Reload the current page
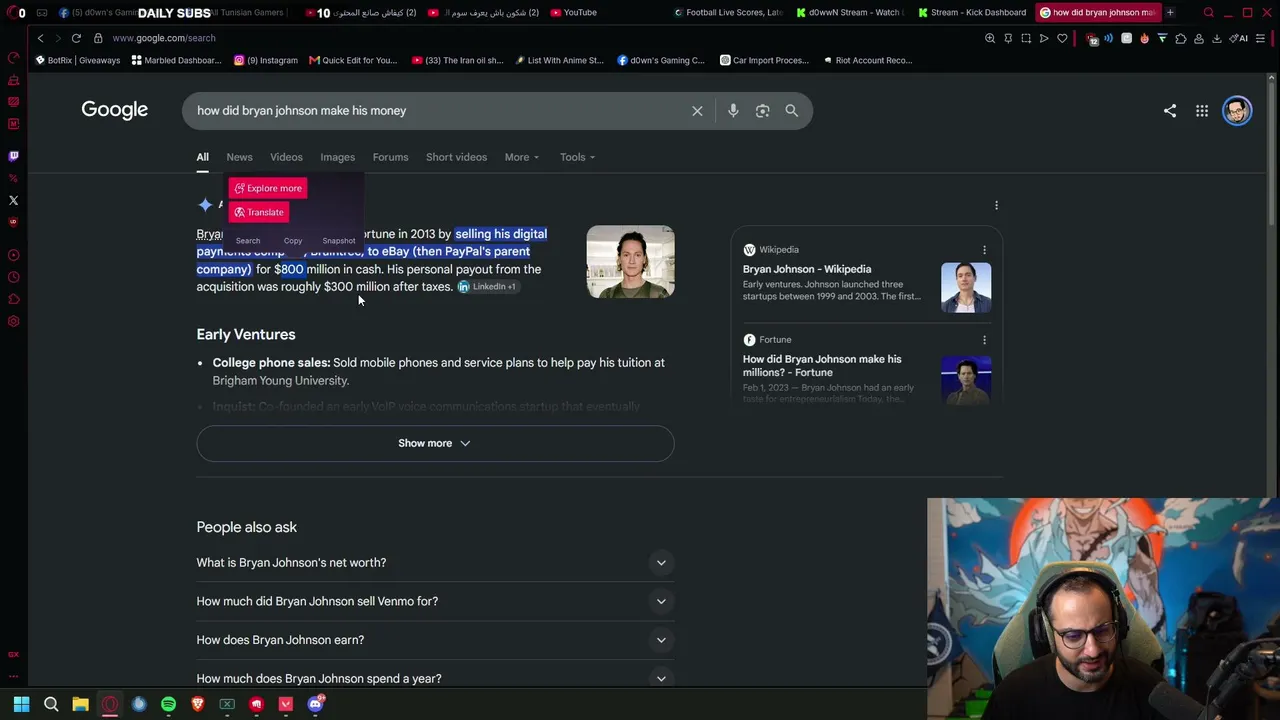This screenshot has height=720, width=1280. 76,38
